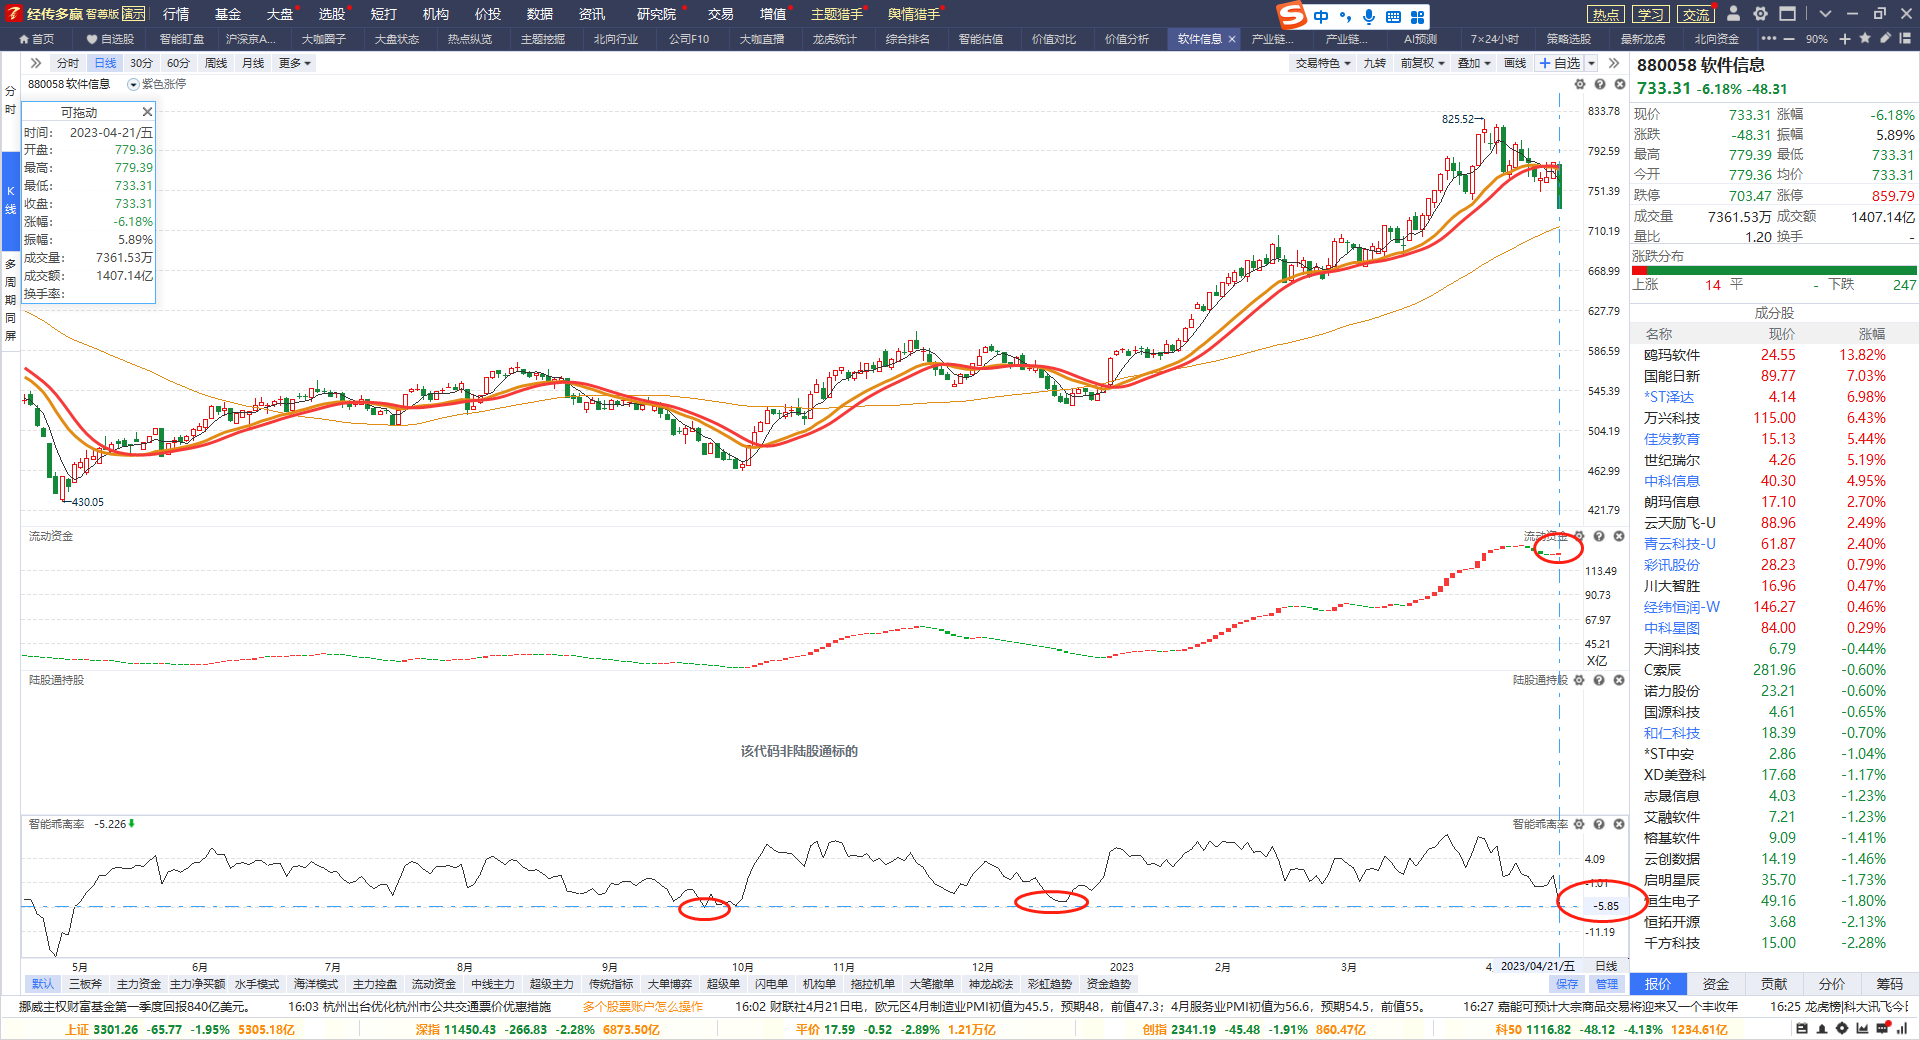Image resolution: width=1920 pixels, height=1040 pixels.
Task: Click the star favorite icon in tab bar
Action: (1865, 39)
